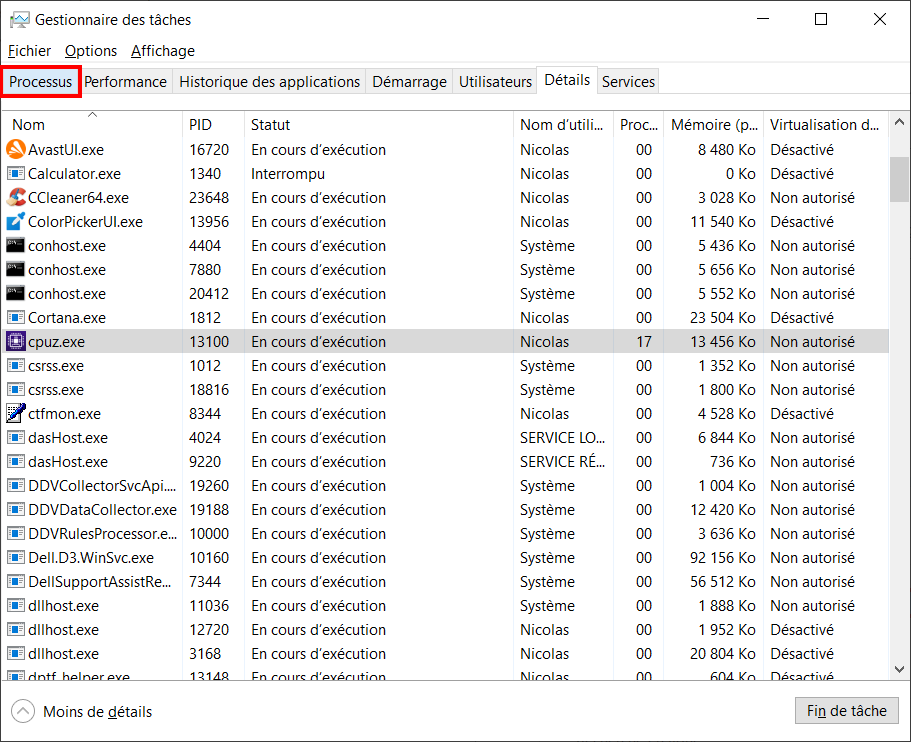
Task: Click the 56 512 Ko memory value
Action: point(723,582)
